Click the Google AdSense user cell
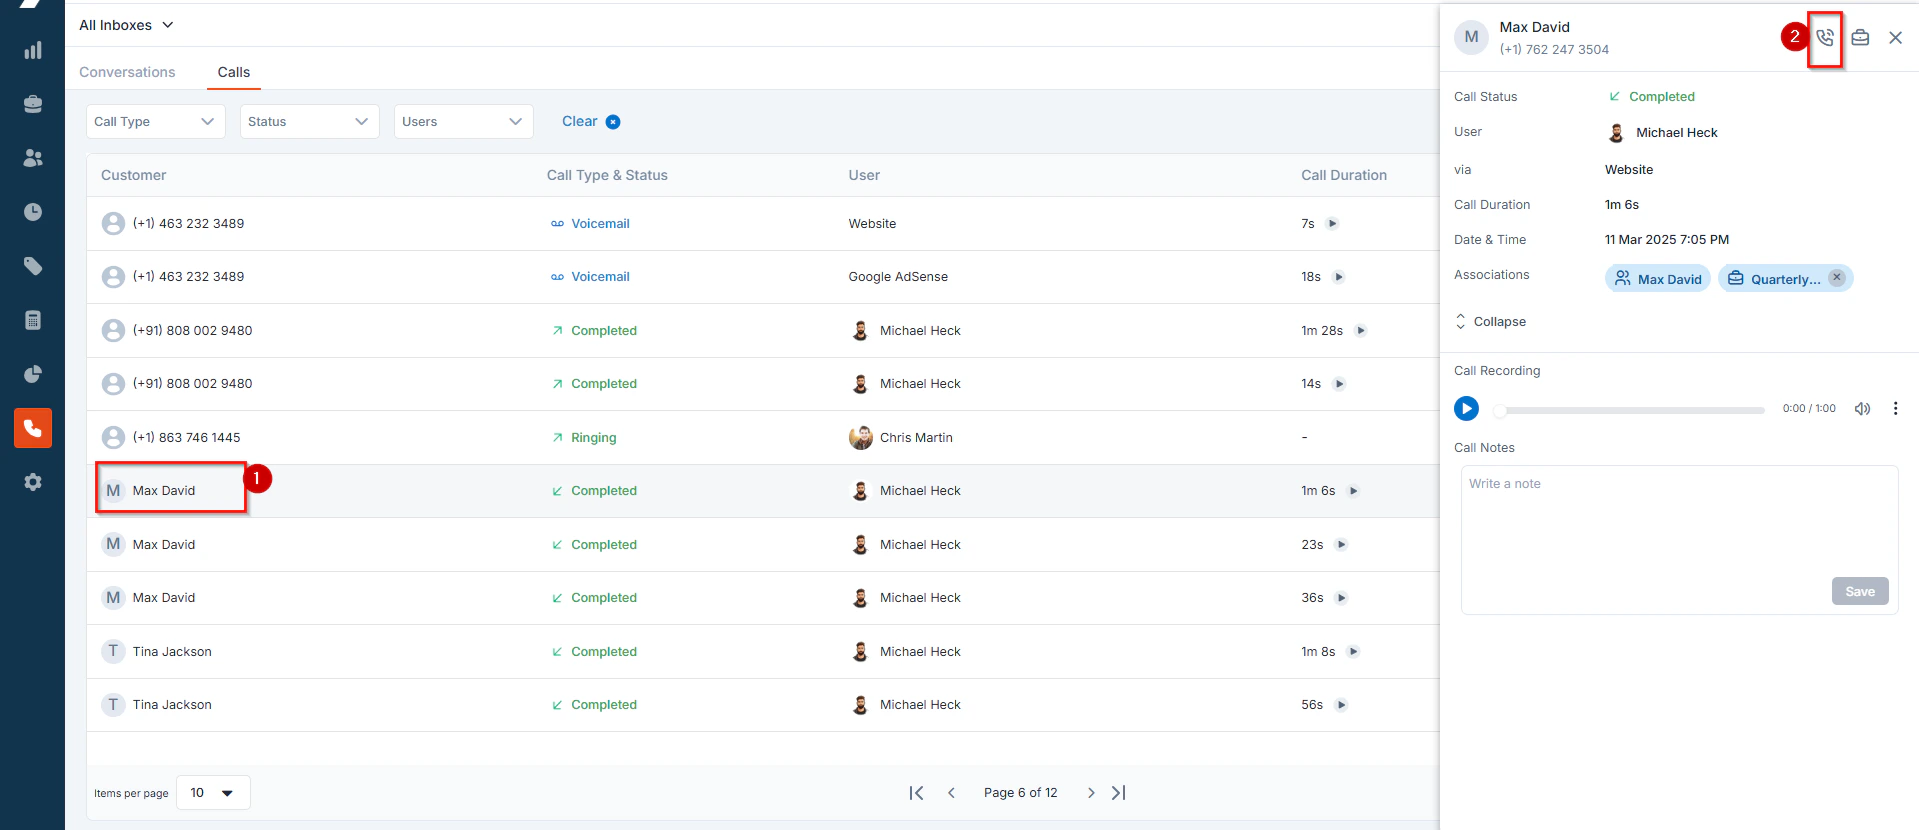 point(898,277)
